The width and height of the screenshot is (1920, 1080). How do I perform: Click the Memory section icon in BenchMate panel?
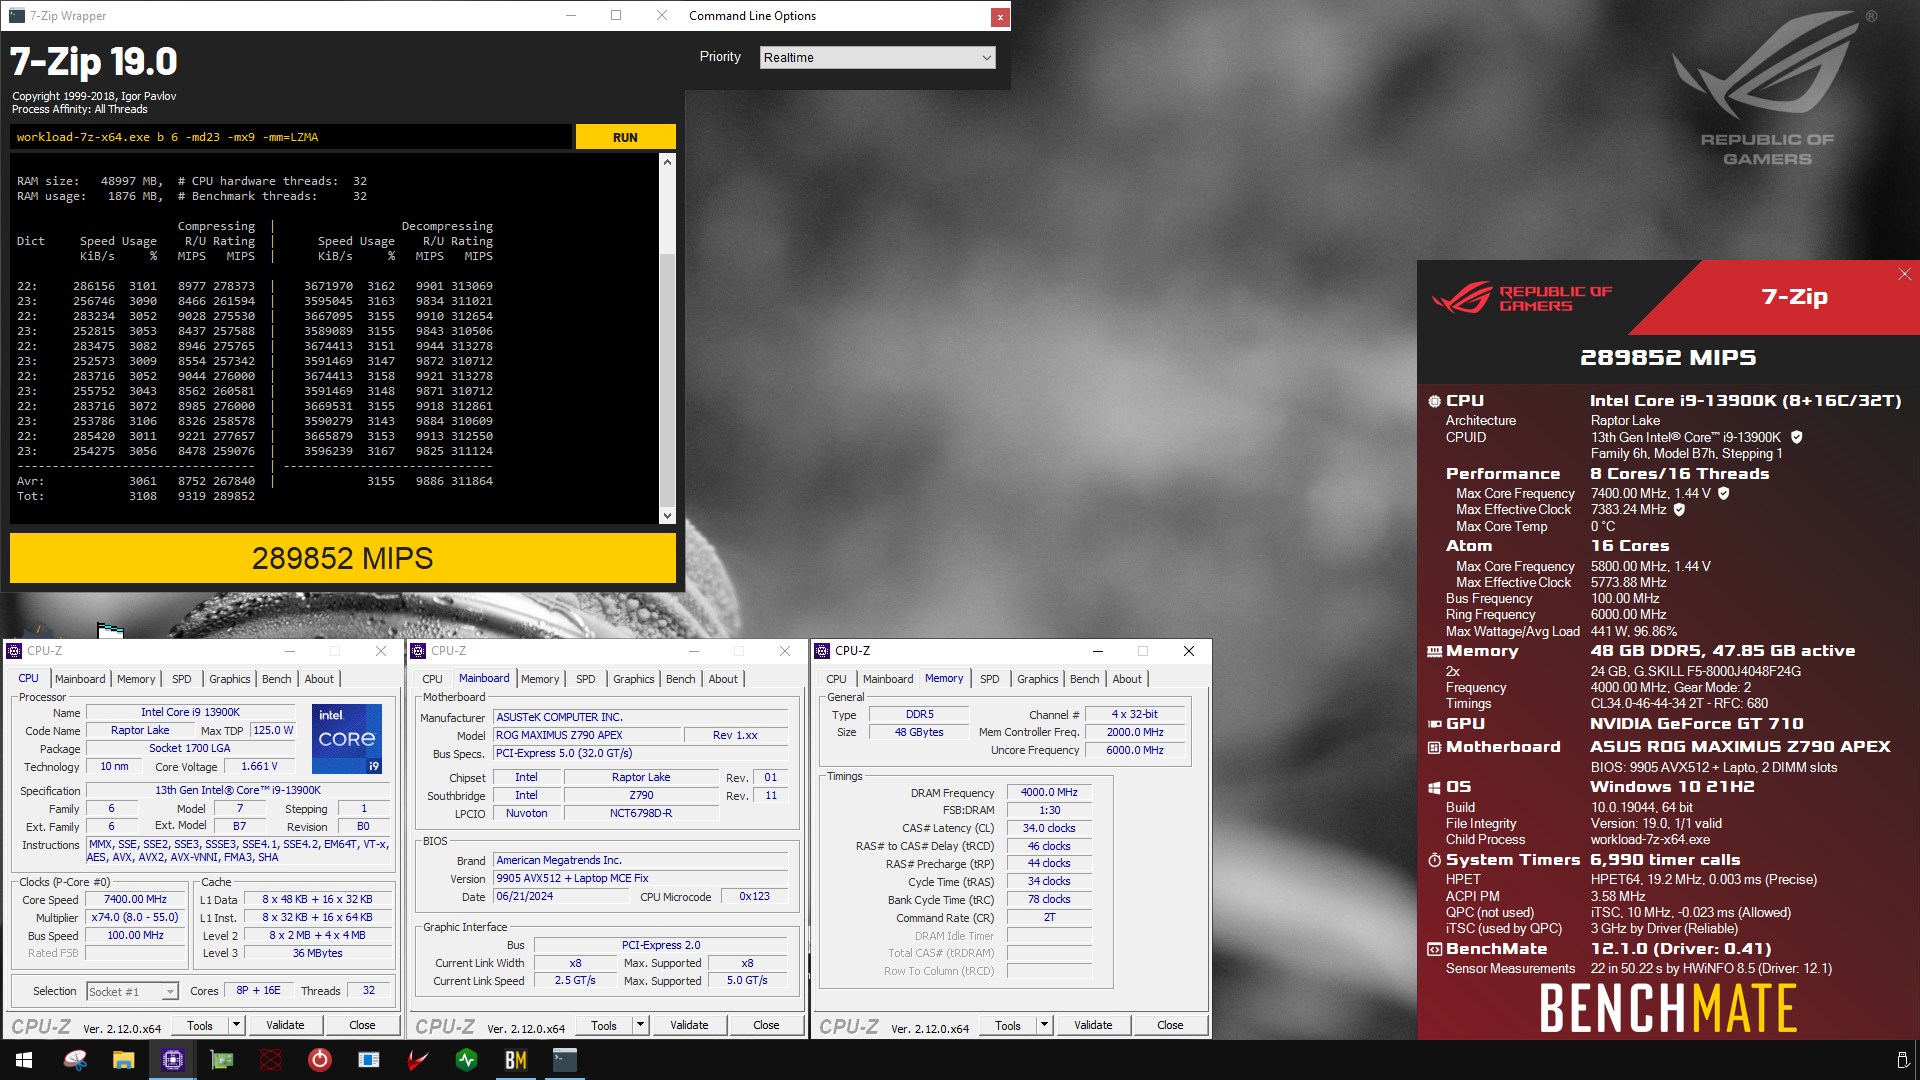(x=1434, y=651)
